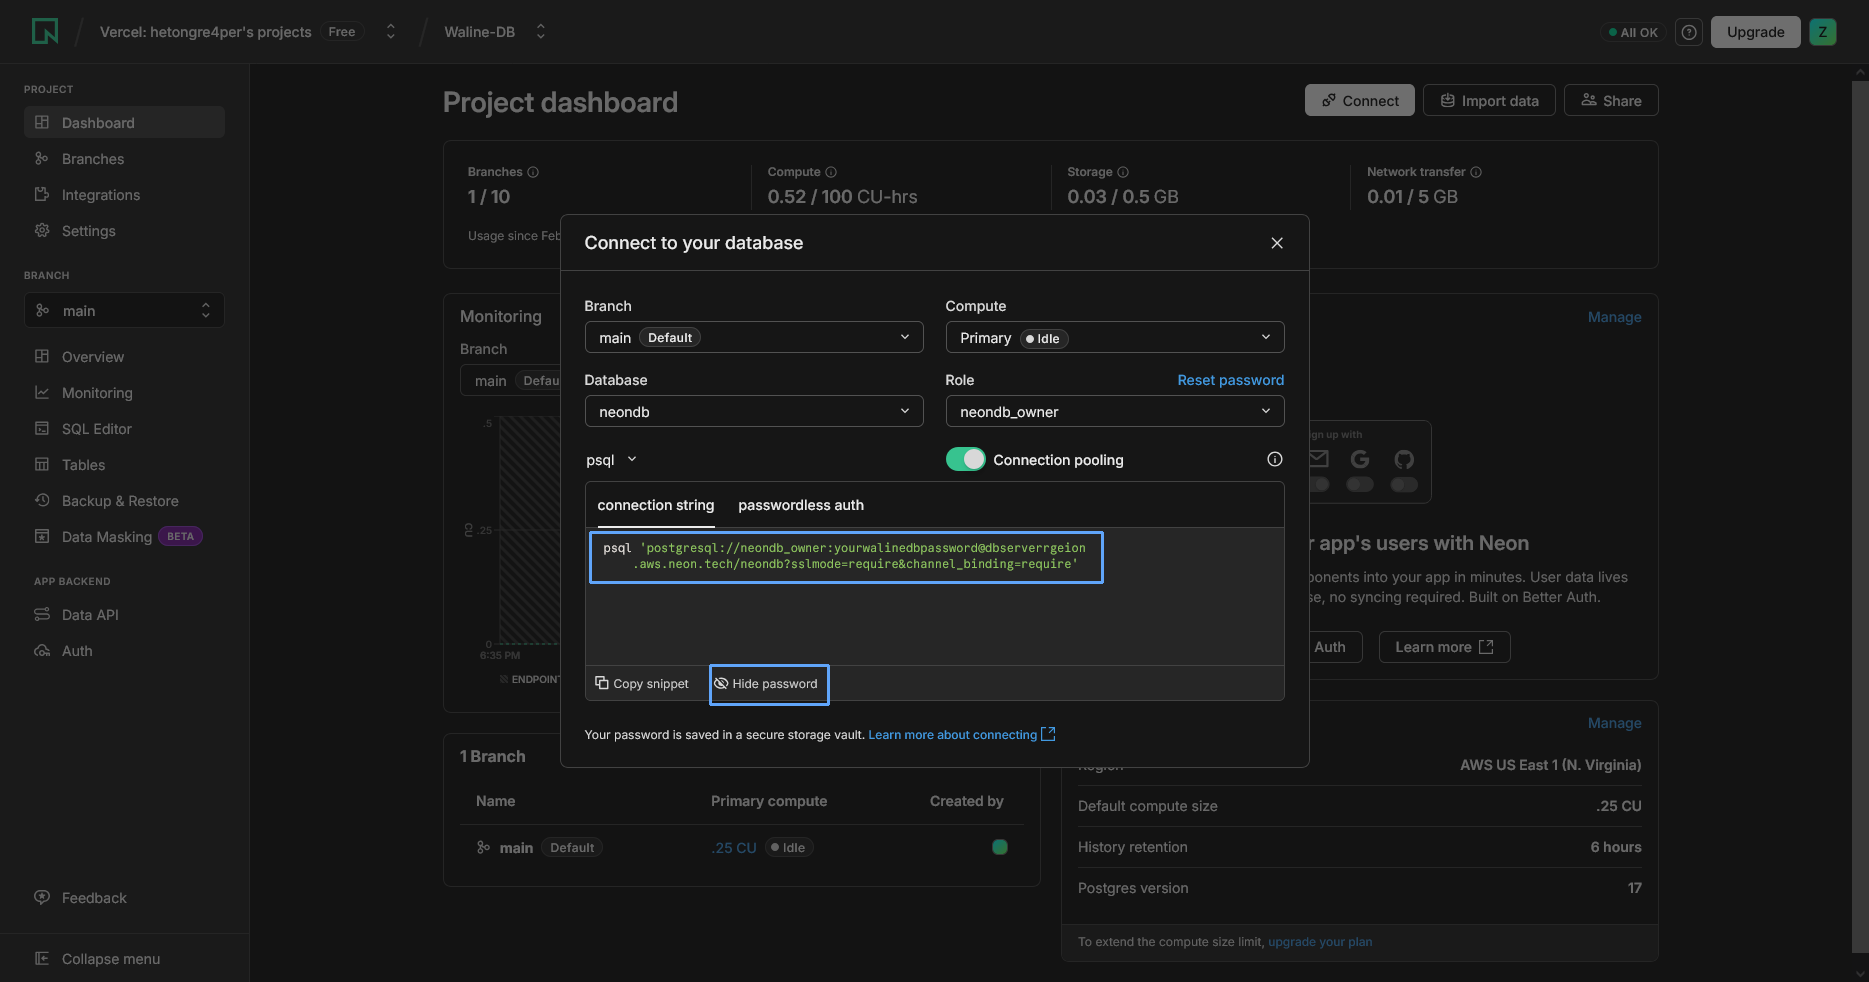Open Backup & Restore in the sidebar
The image size is (1869, 982).
click(120, 501)
